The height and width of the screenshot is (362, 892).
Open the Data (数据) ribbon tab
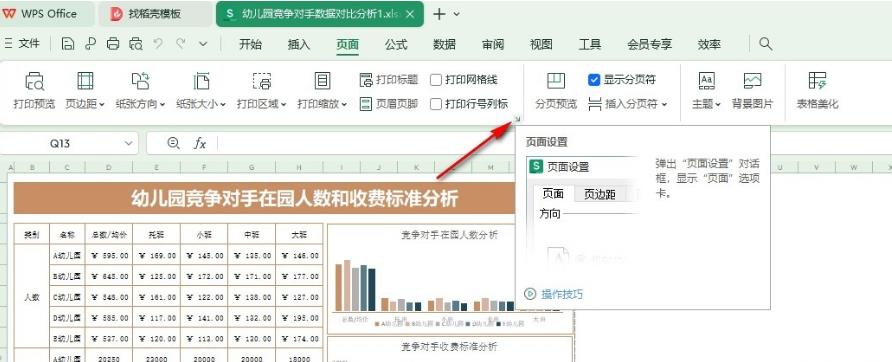click(444, 44)
